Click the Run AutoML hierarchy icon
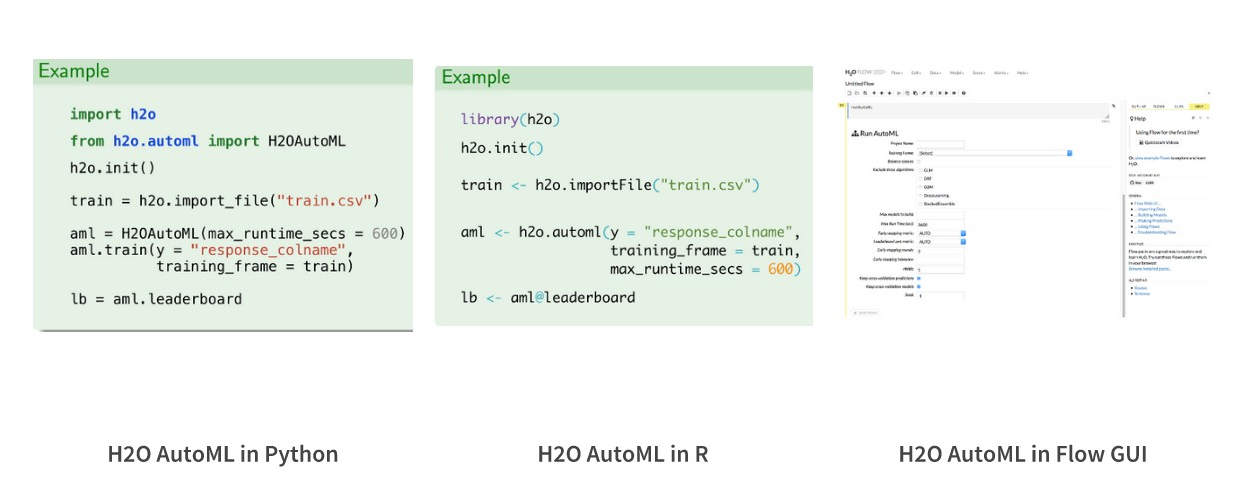Viewport: 1245px width, 496px height. (854, 133)
